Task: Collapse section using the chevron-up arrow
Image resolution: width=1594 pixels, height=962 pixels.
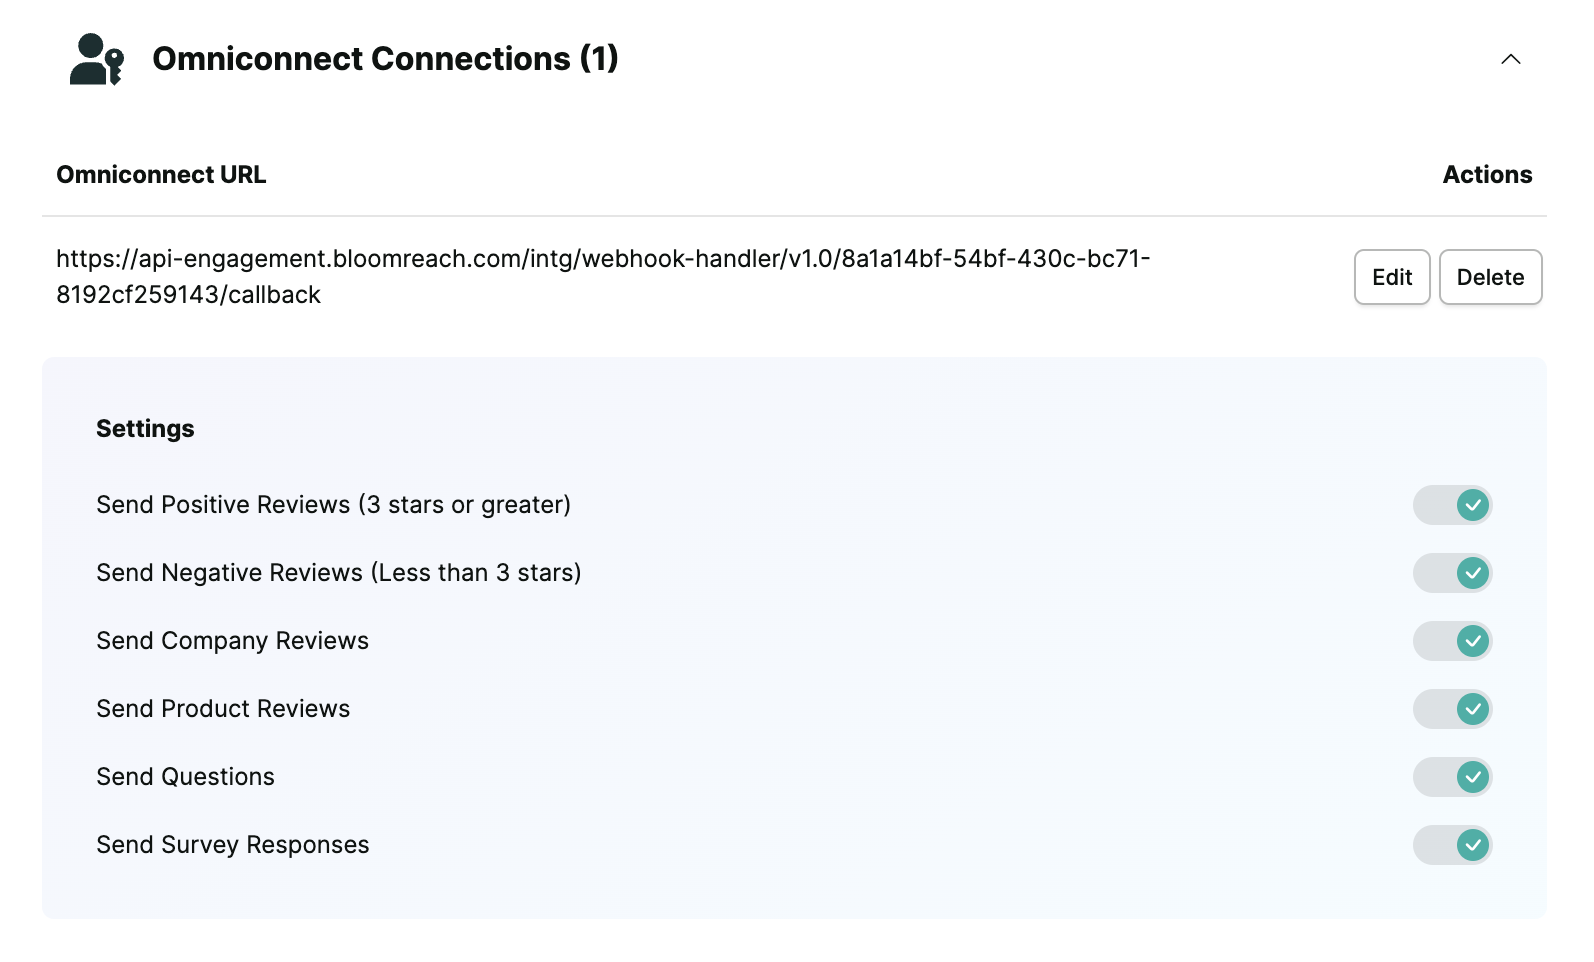Action: click(x=1510, y=59)
